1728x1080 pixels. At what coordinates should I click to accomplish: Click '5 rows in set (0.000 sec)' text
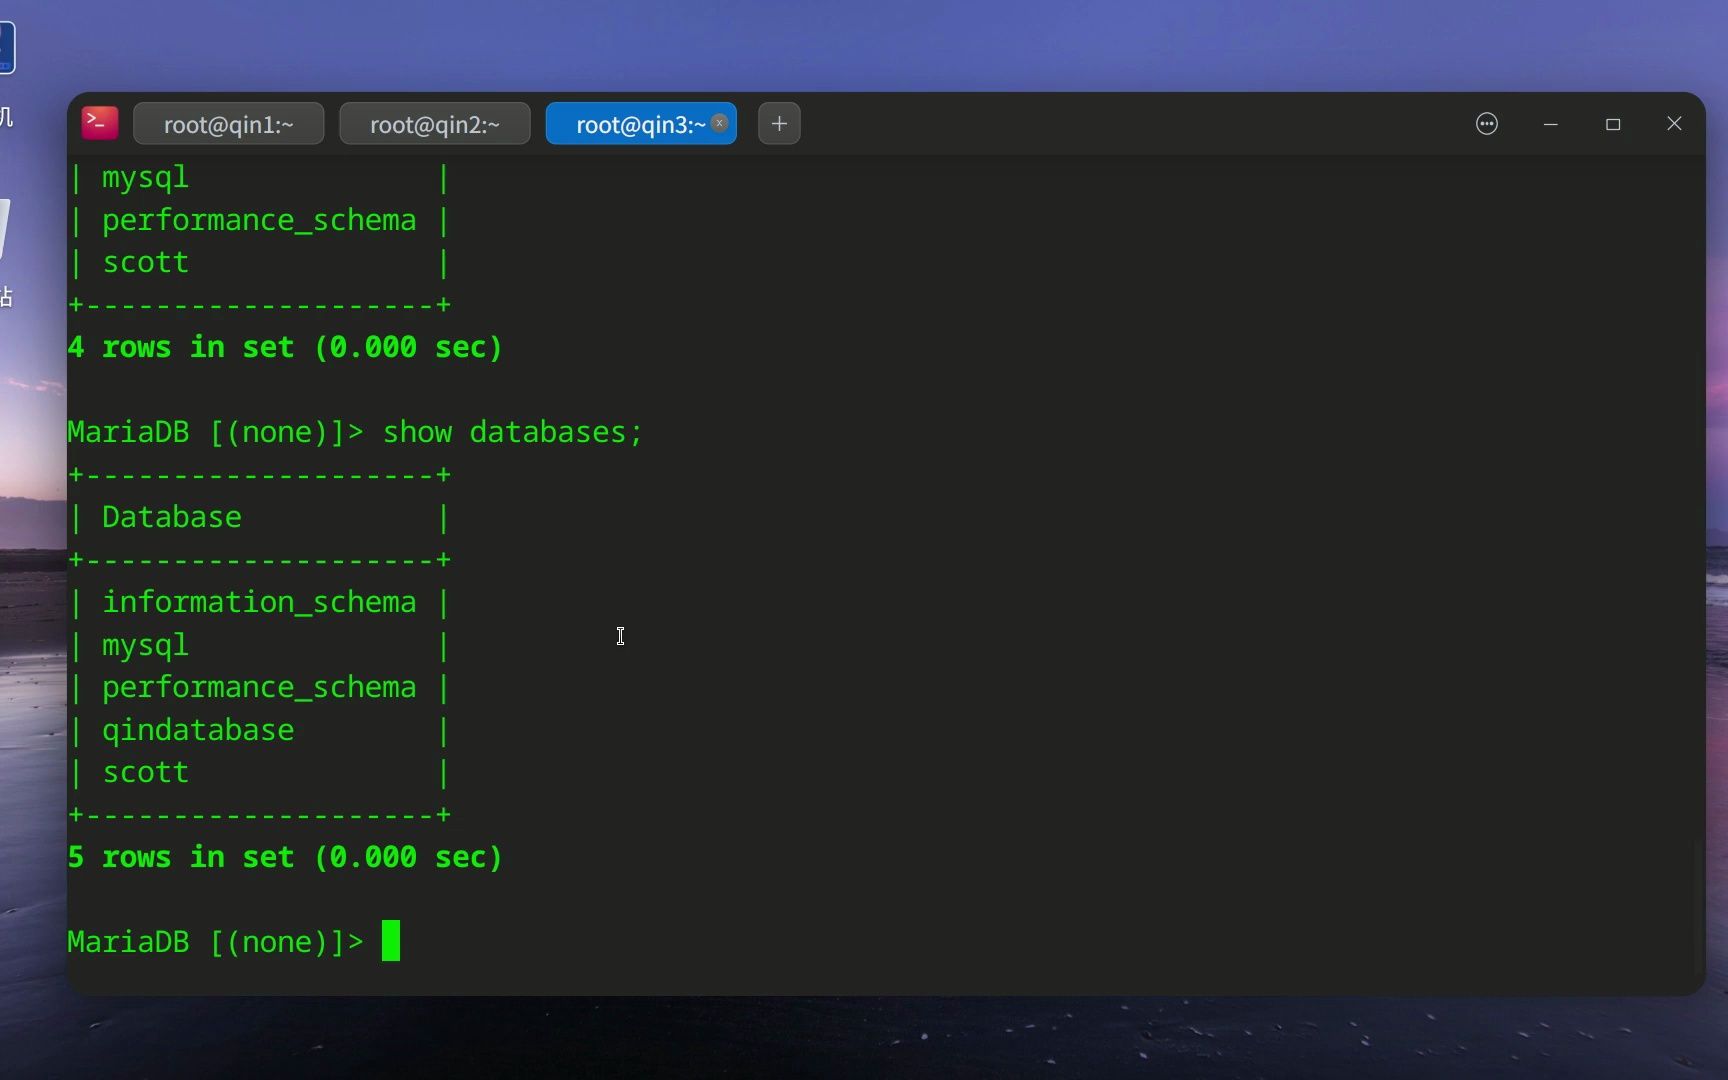point(285,857)
